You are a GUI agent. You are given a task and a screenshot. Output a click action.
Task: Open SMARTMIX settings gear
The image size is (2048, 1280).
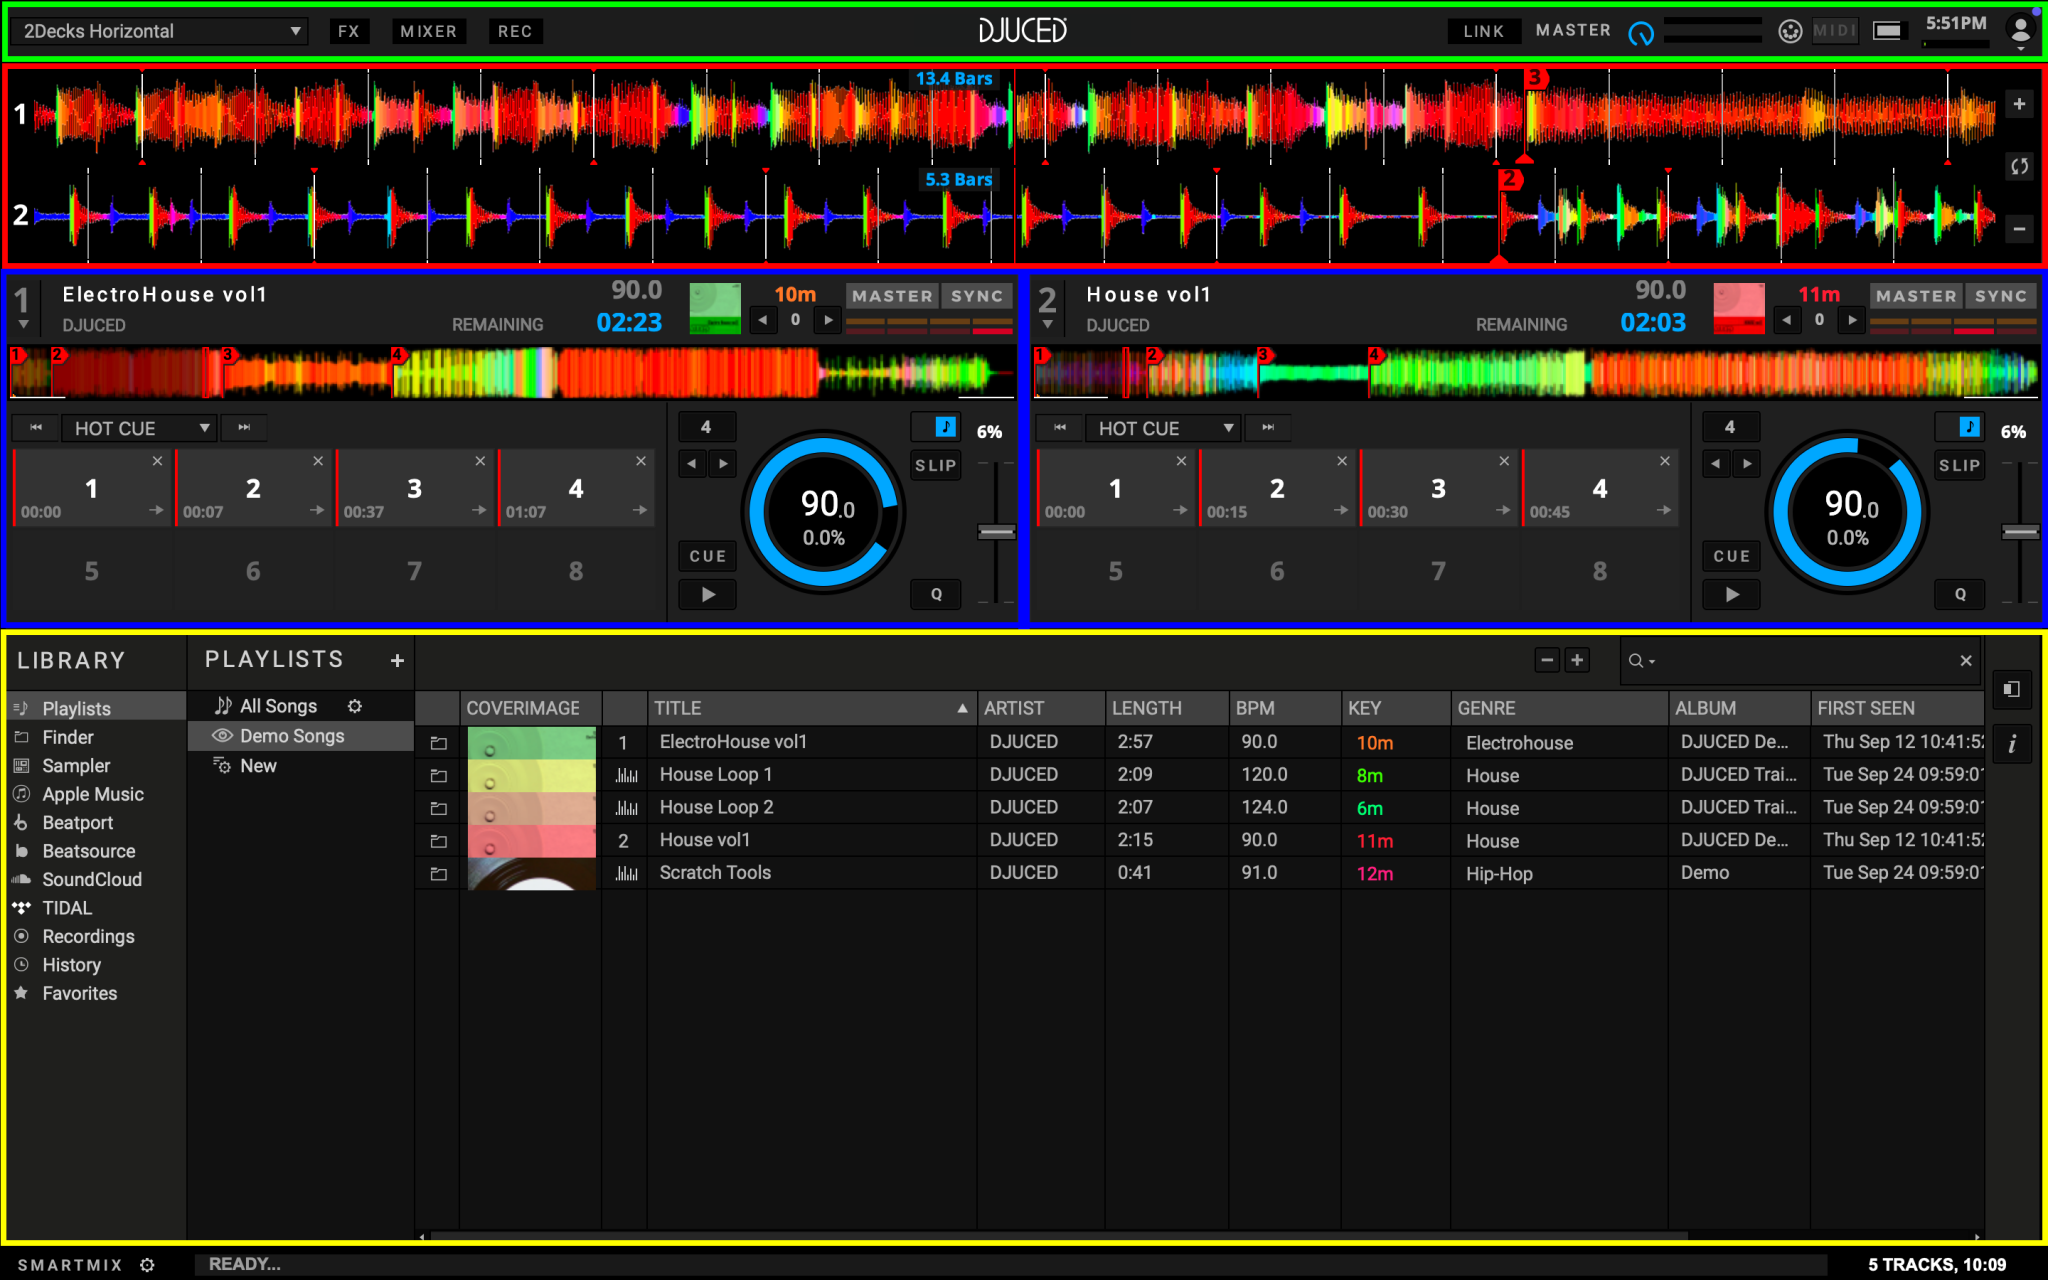[x=147, y=1265]
